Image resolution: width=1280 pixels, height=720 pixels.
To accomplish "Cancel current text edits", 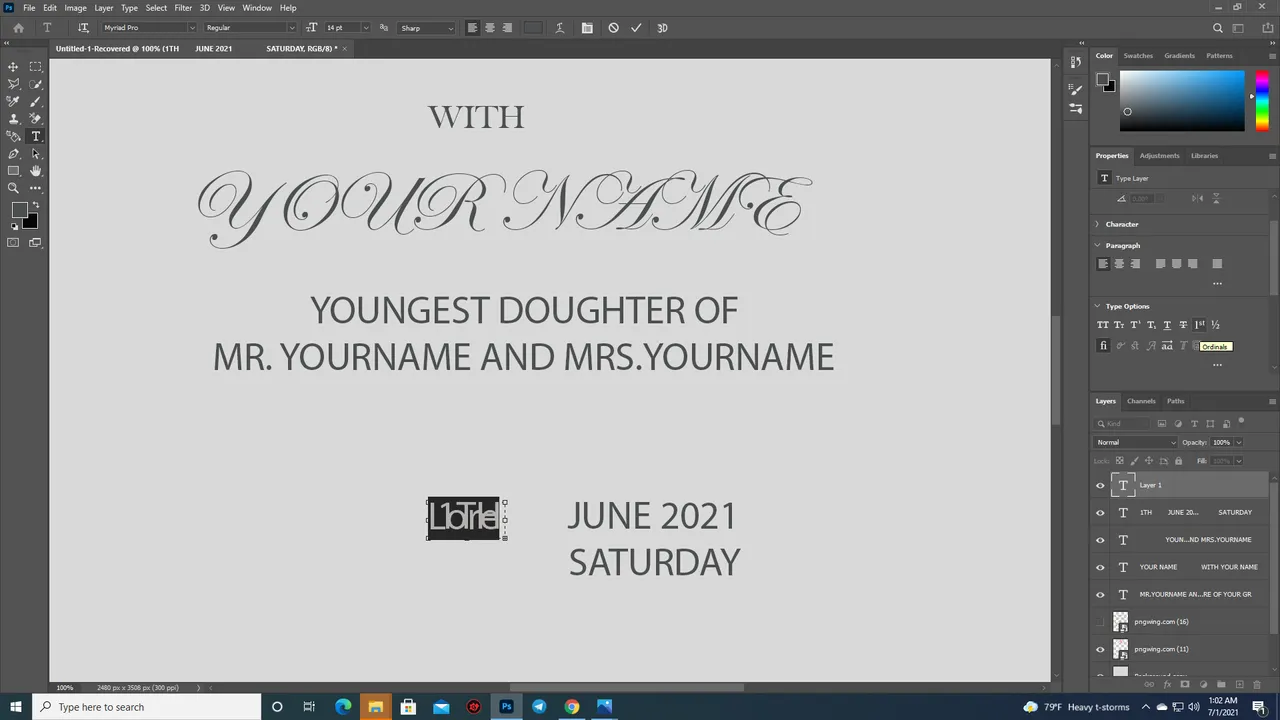I will pyautogui.click(x=613, y=28).
